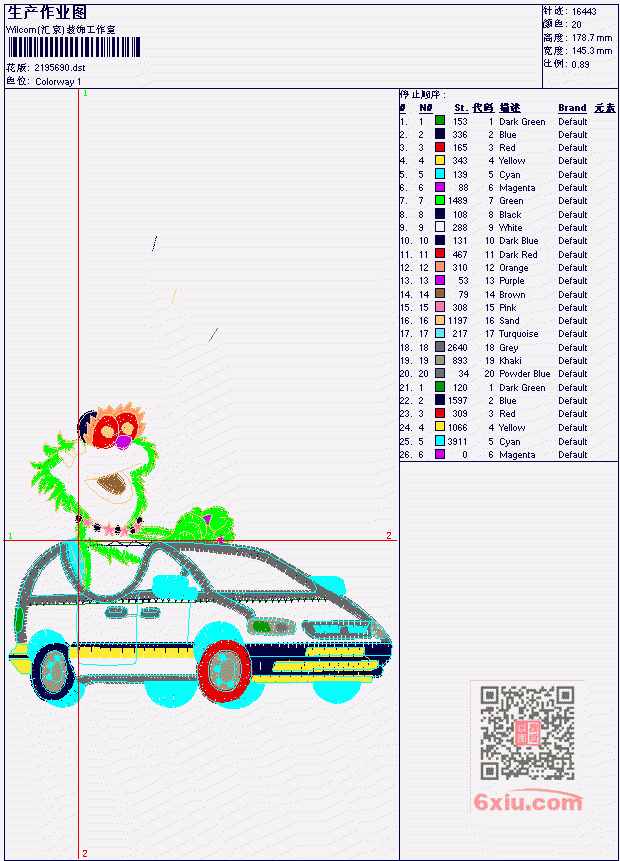Click the barcode under the Wilcom line

pos(74,47)
